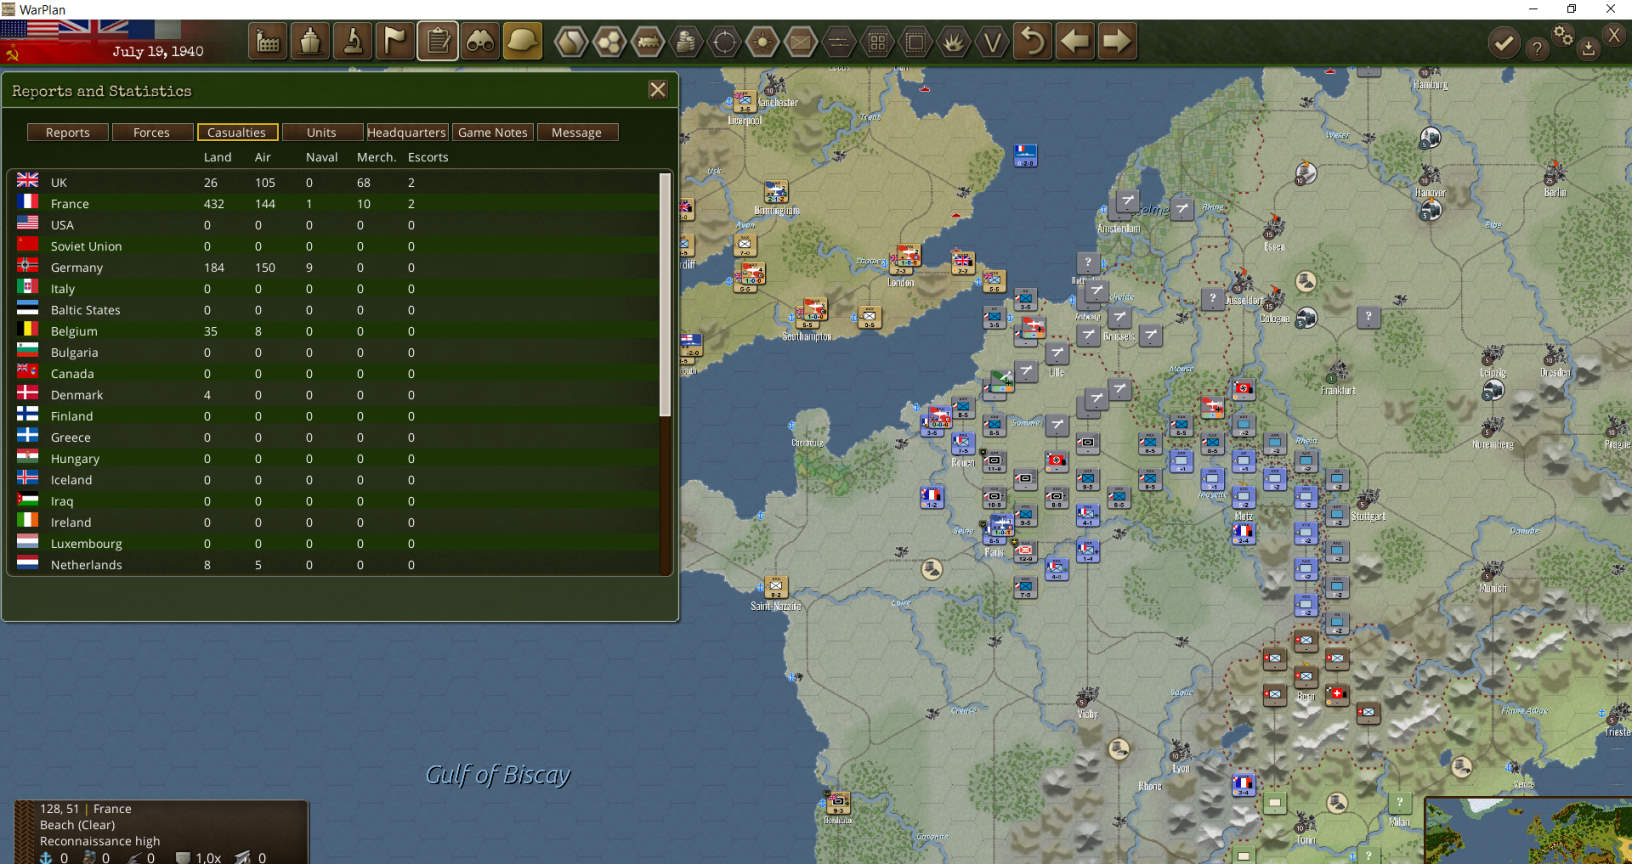Click the save game download-tray icon
This screenshot has height=864, width=1632.
[x=1588, y=48]
